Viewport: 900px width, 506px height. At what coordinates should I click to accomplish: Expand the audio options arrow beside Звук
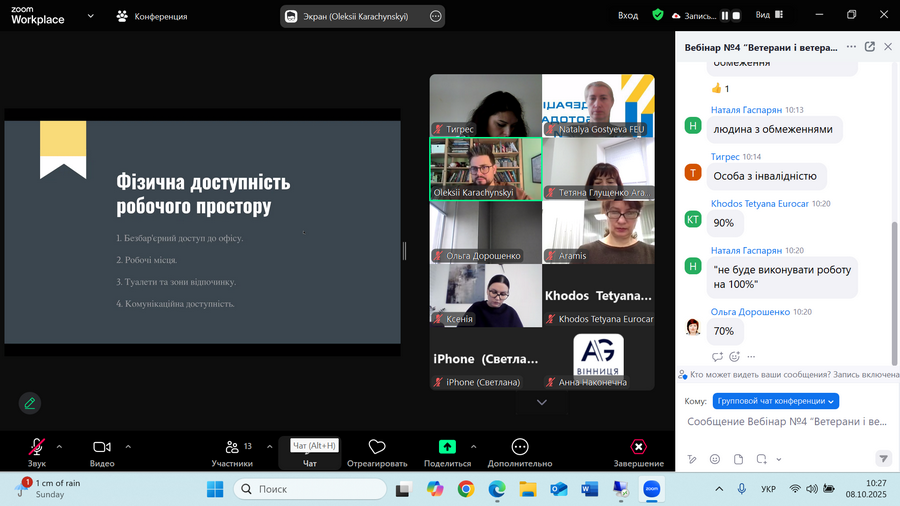tap(60, 447)
